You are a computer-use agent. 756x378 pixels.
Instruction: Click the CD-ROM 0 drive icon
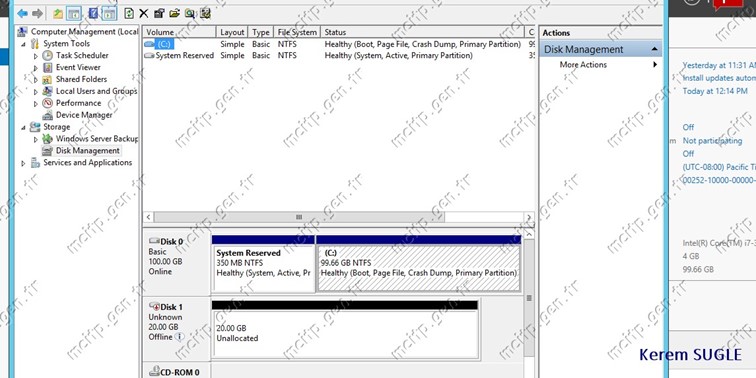(x=154, y=371)
